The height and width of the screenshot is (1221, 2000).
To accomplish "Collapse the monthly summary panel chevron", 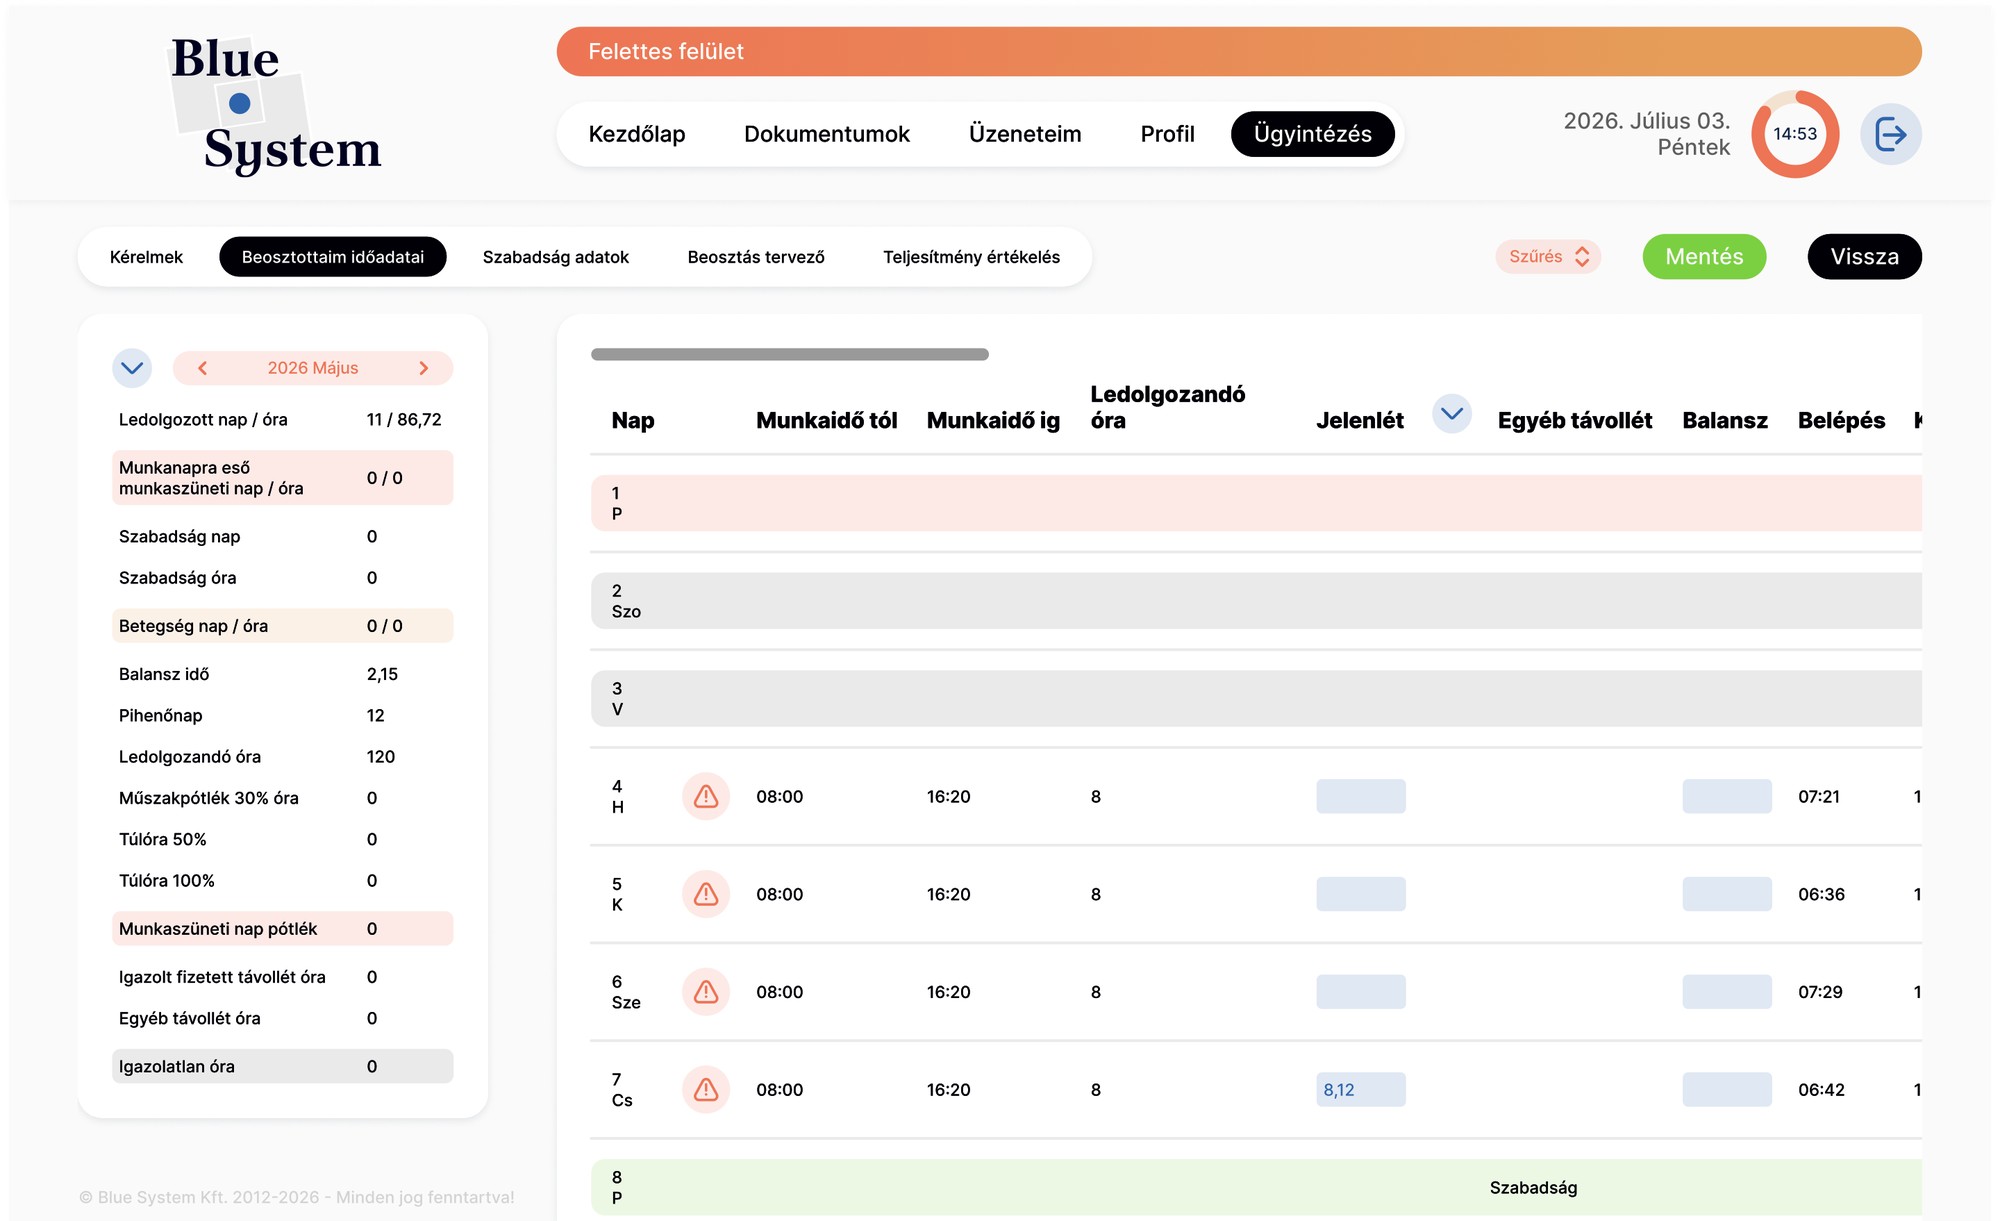I will click(x=132, y=368).
